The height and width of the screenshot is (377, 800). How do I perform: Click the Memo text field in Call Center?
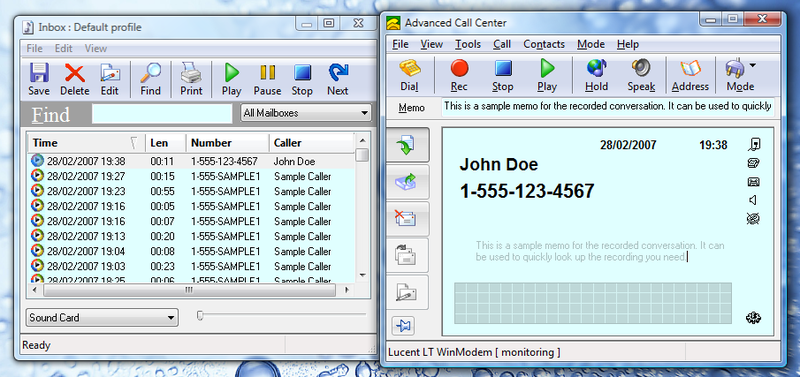pyautogui.click(x=608, y=107)
